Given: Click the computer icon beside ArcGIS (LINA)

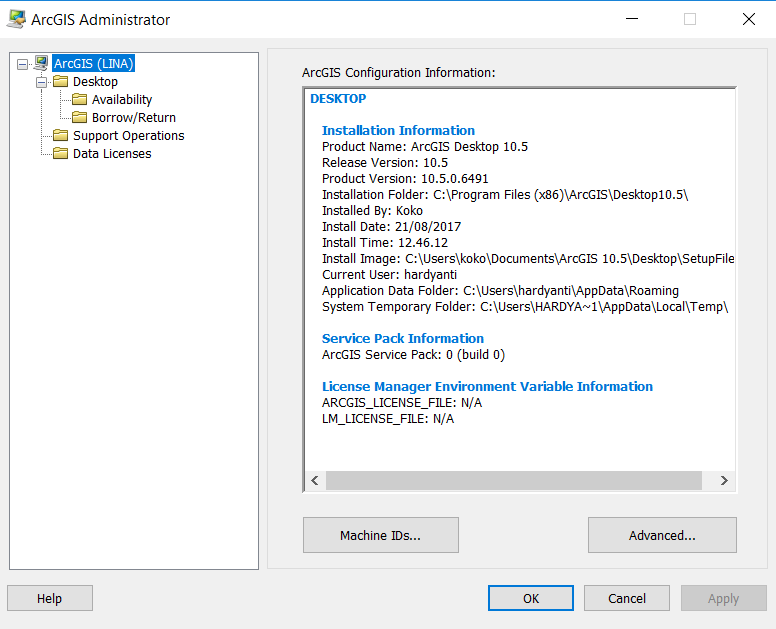Looking at the screenshot, I should click(x=41, y=63).
